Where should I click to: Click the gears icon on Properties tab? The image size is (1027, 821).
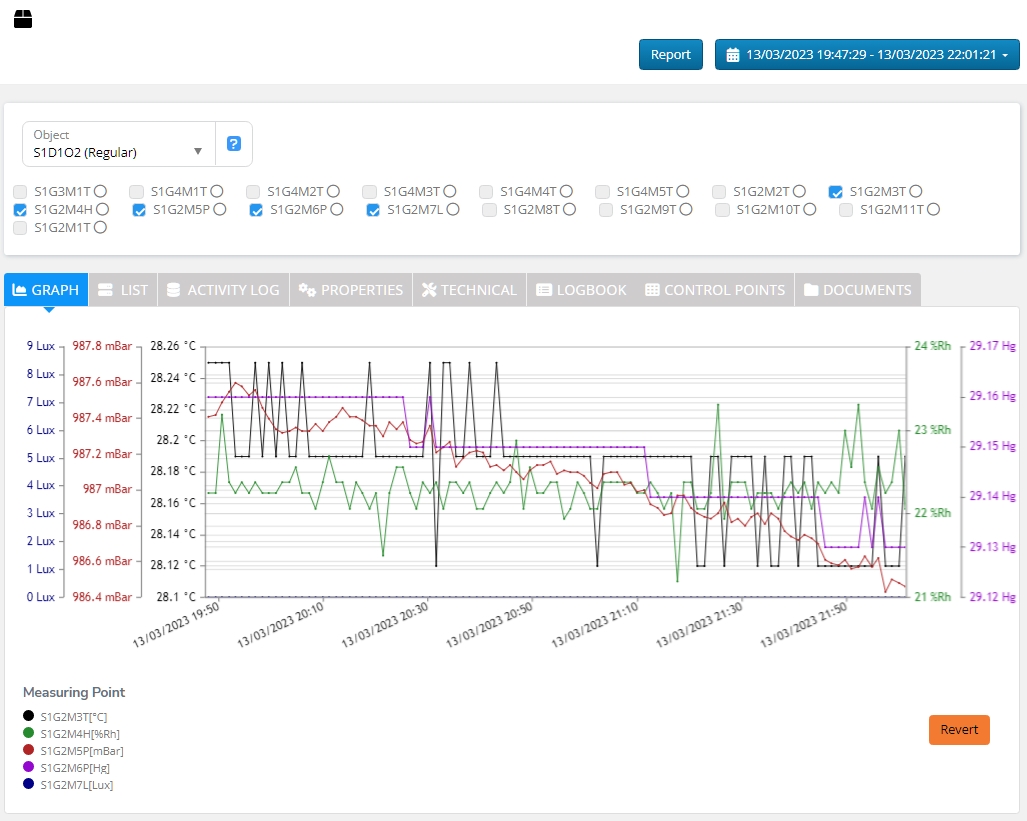[x=307, y=290]
